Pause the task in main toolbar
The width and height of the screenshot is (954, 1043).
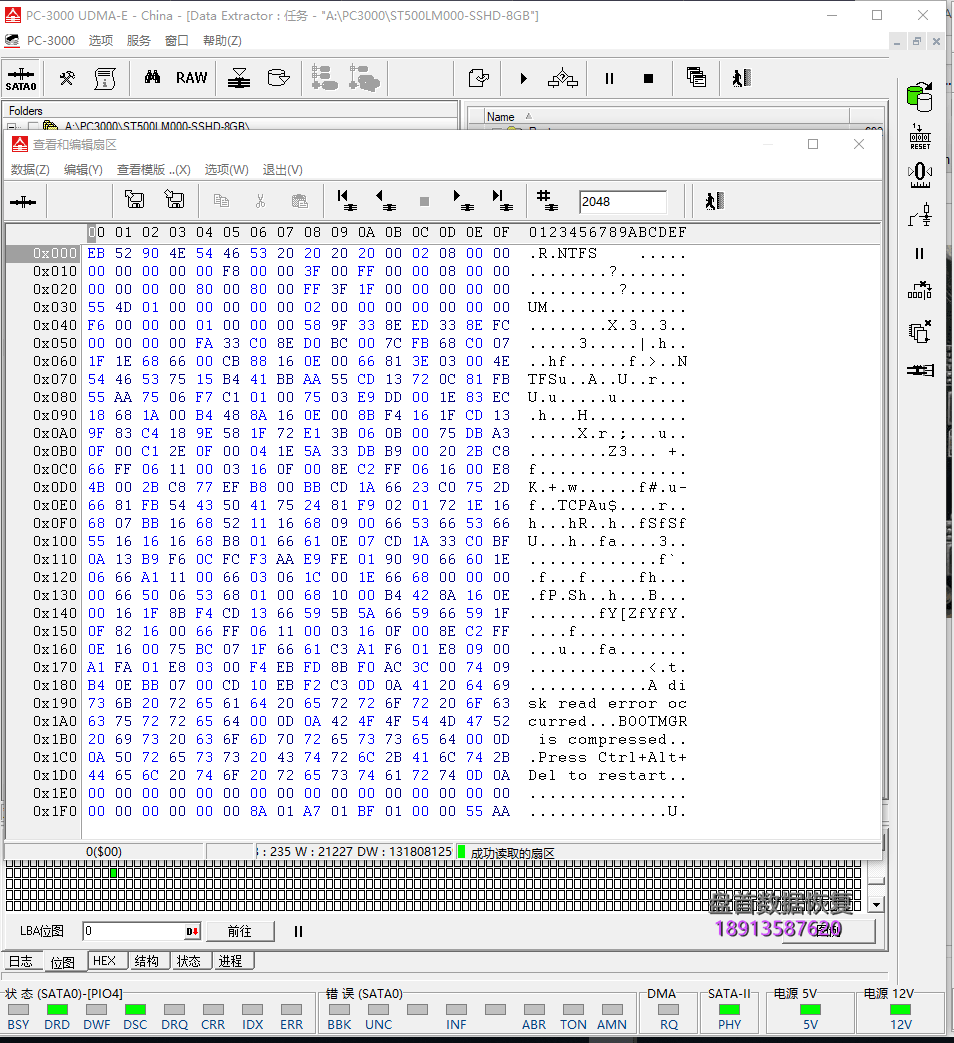pos(609,78)
